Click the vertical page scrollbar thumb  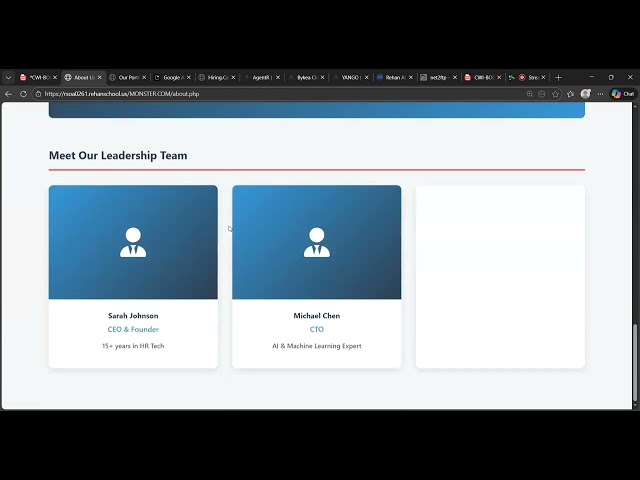pyautogui.click(x=635, y=363)
